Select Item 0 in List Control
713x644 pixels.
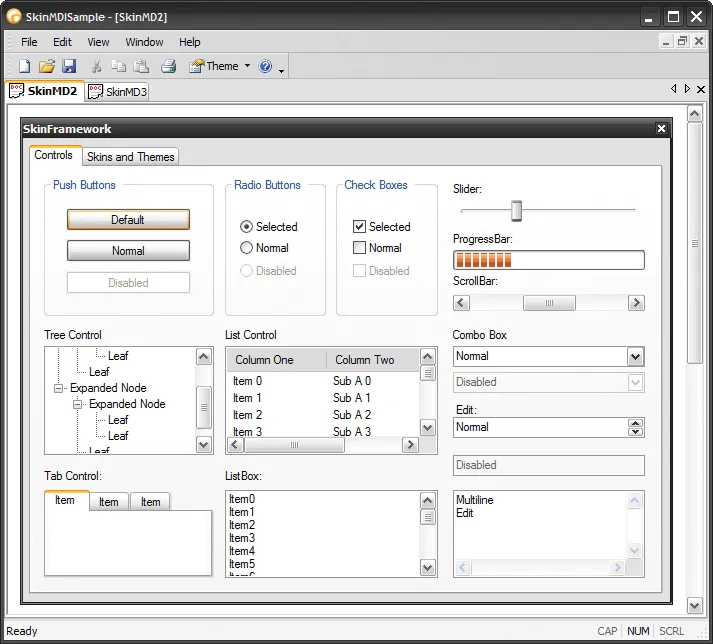247,381
